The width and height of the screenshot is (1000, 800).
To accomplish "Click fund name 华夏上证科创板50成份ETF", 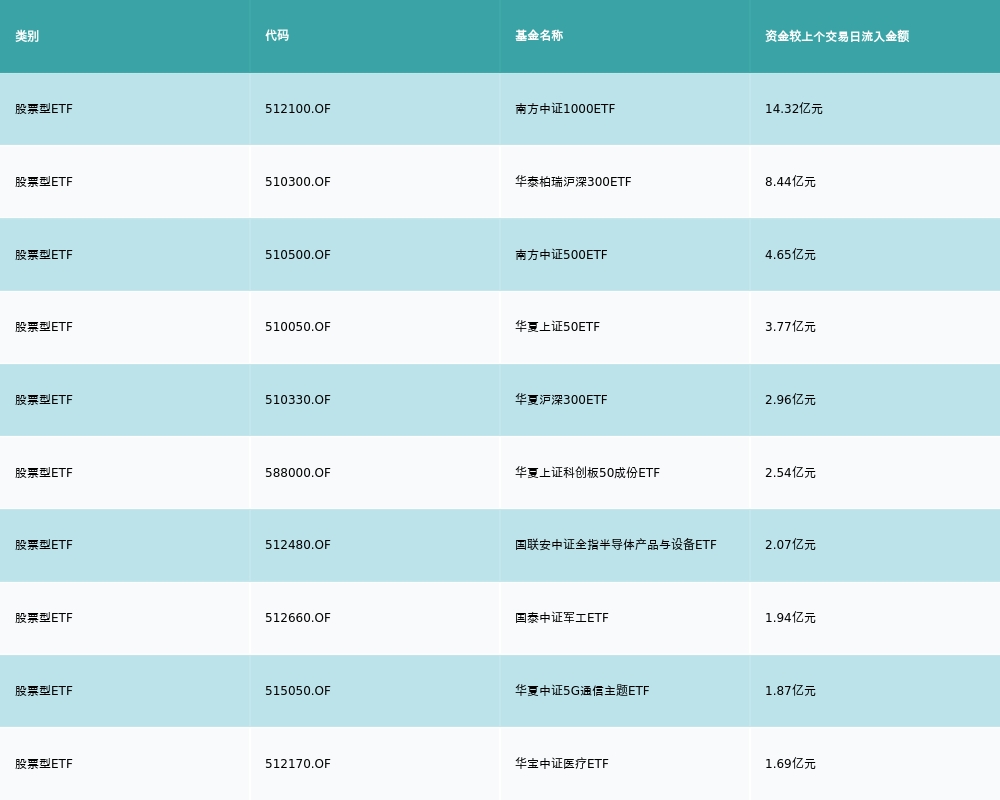I will point(587,473).
